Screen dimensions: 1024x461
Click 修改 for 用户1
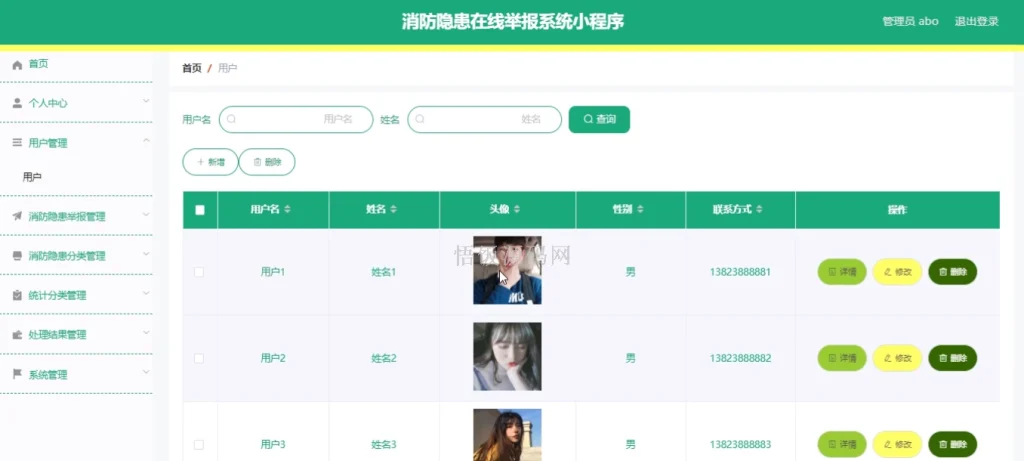tap(897, 272)
